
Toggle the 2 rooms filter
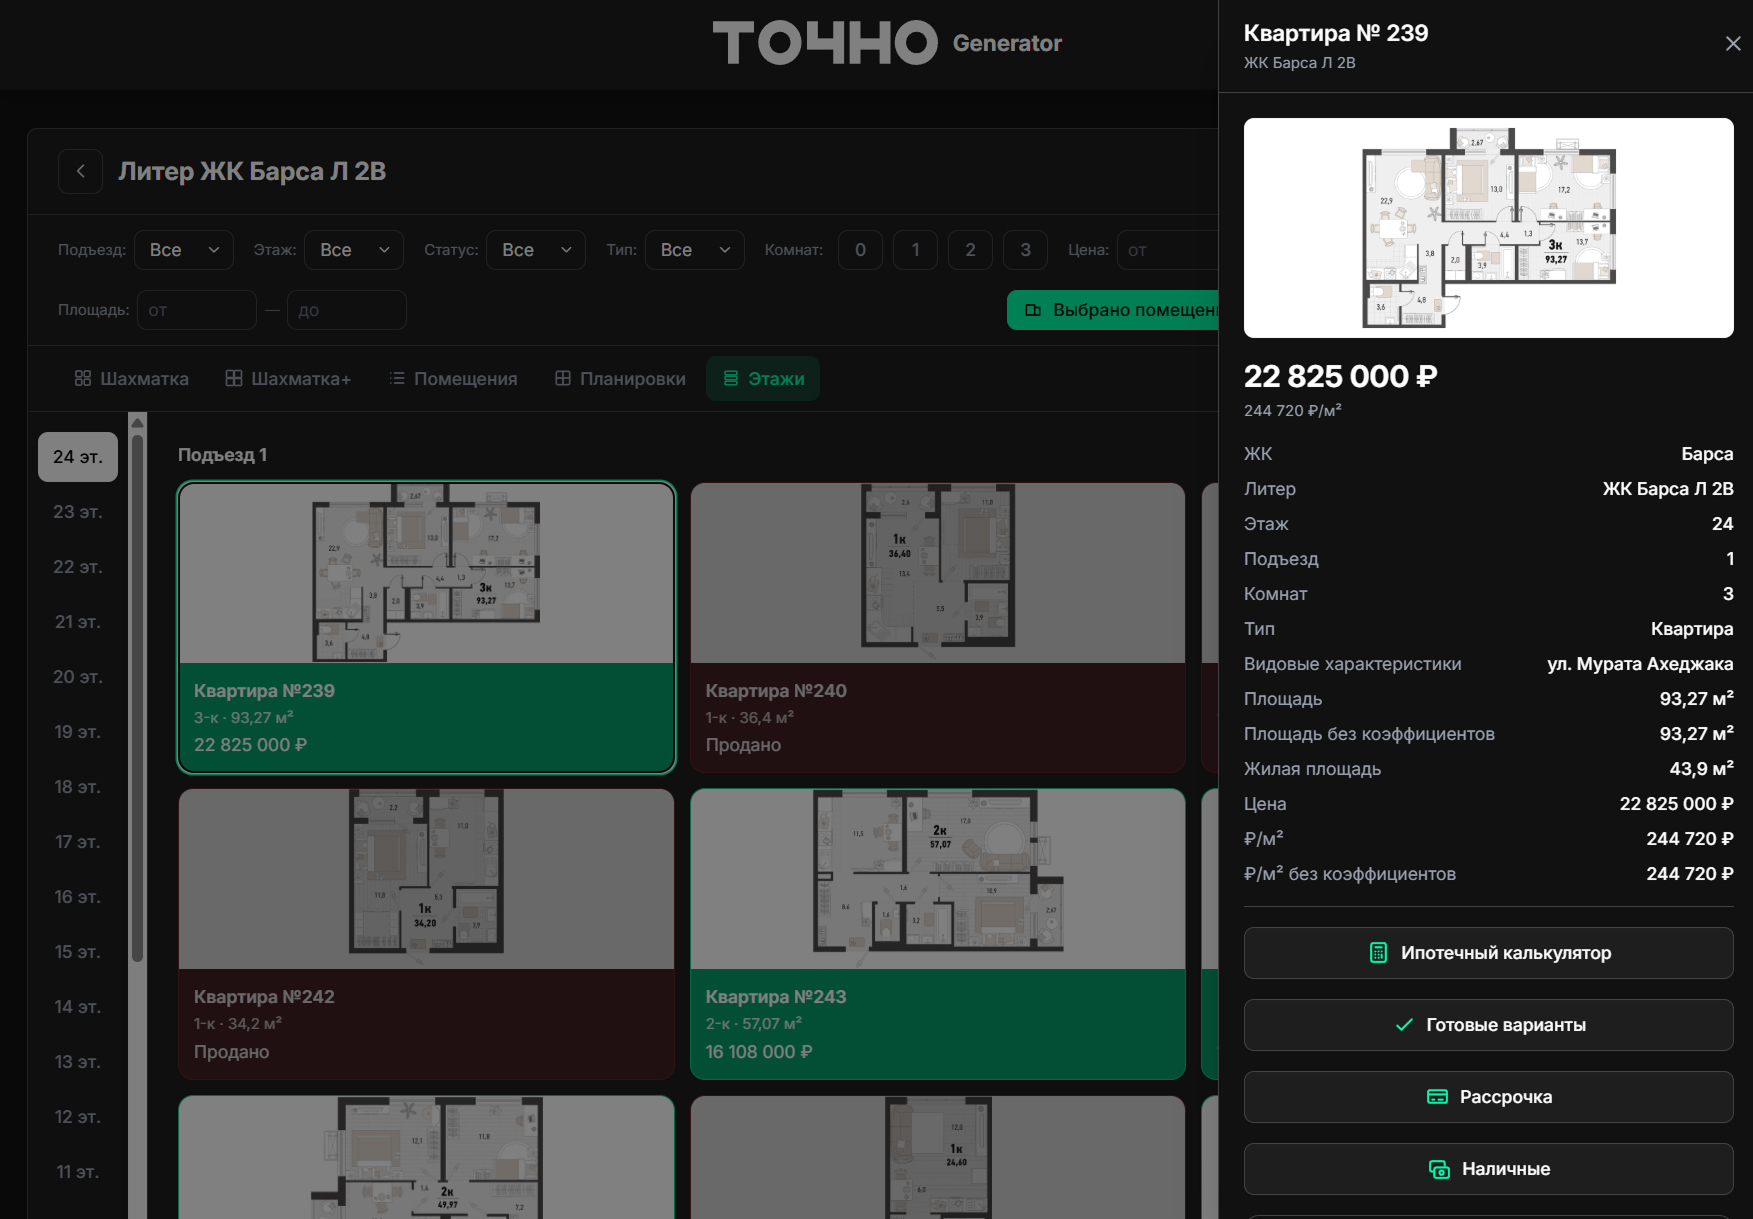[x=970, y=250]
